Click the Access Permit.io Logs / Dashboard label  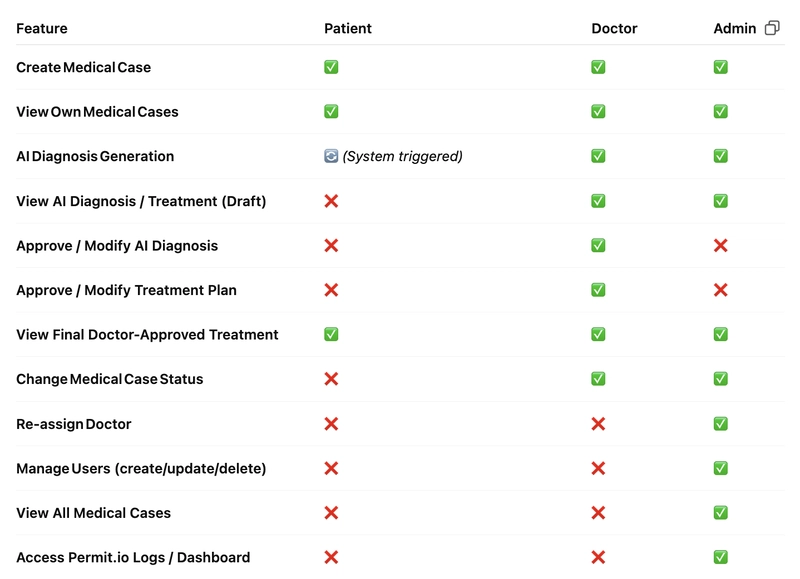point(133,558)
